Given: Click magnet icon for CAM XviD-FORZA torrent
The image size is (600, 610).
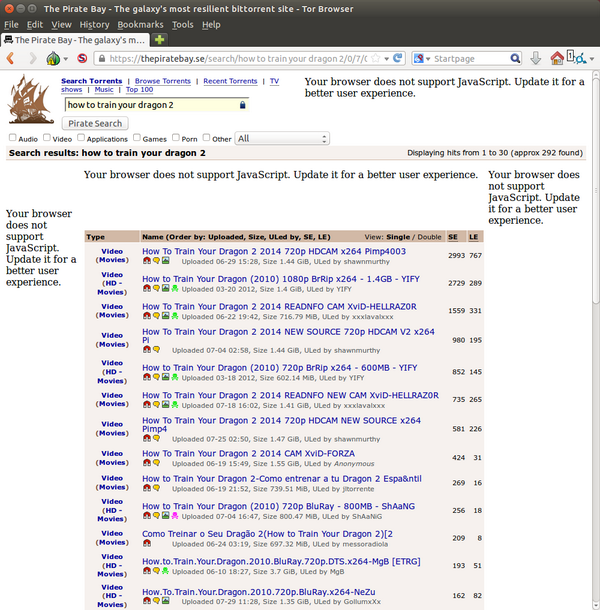Looking at the screenshot, I should [147, 463].
